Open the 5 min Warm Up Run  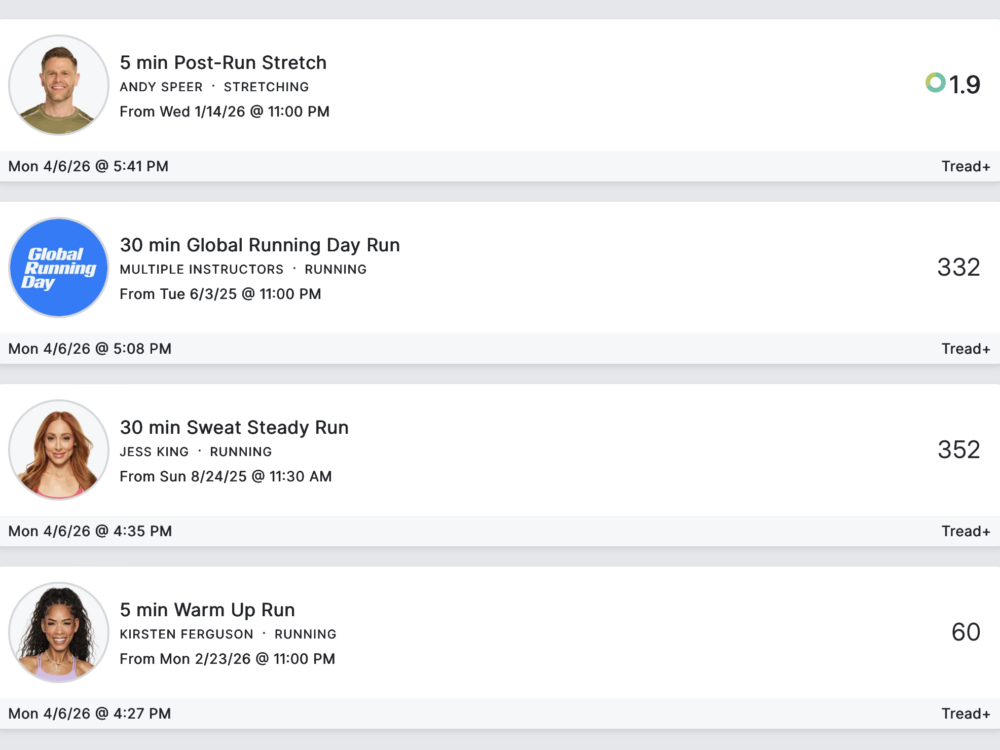coord(207,610)
